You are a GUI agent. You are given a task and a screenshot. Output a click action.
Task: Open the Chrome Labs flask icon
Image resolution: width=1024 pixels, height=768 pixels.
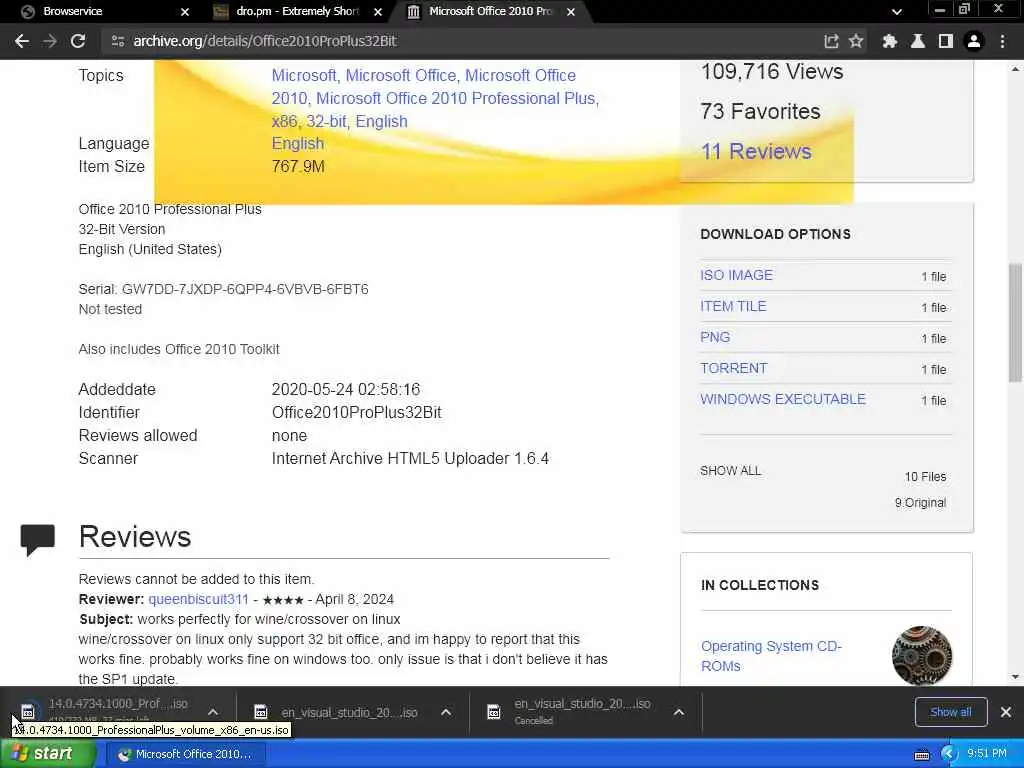coord(918,41)
